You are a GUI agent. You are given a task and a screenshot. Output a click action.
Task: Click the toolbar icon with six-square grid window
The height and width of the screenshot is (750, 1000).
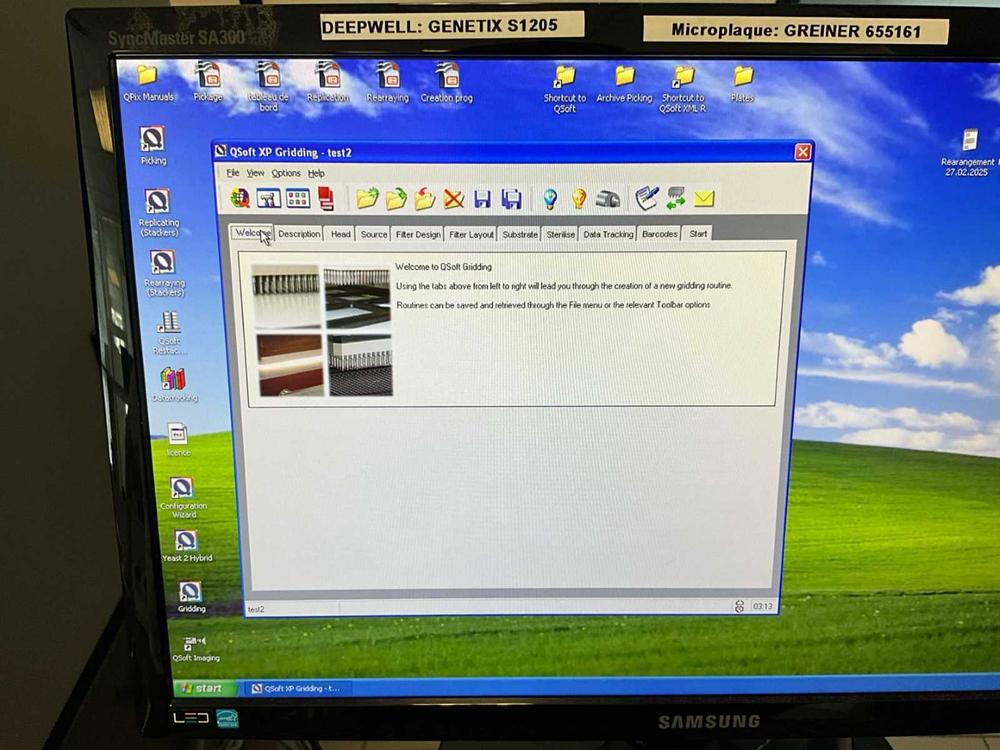[298, 198]
